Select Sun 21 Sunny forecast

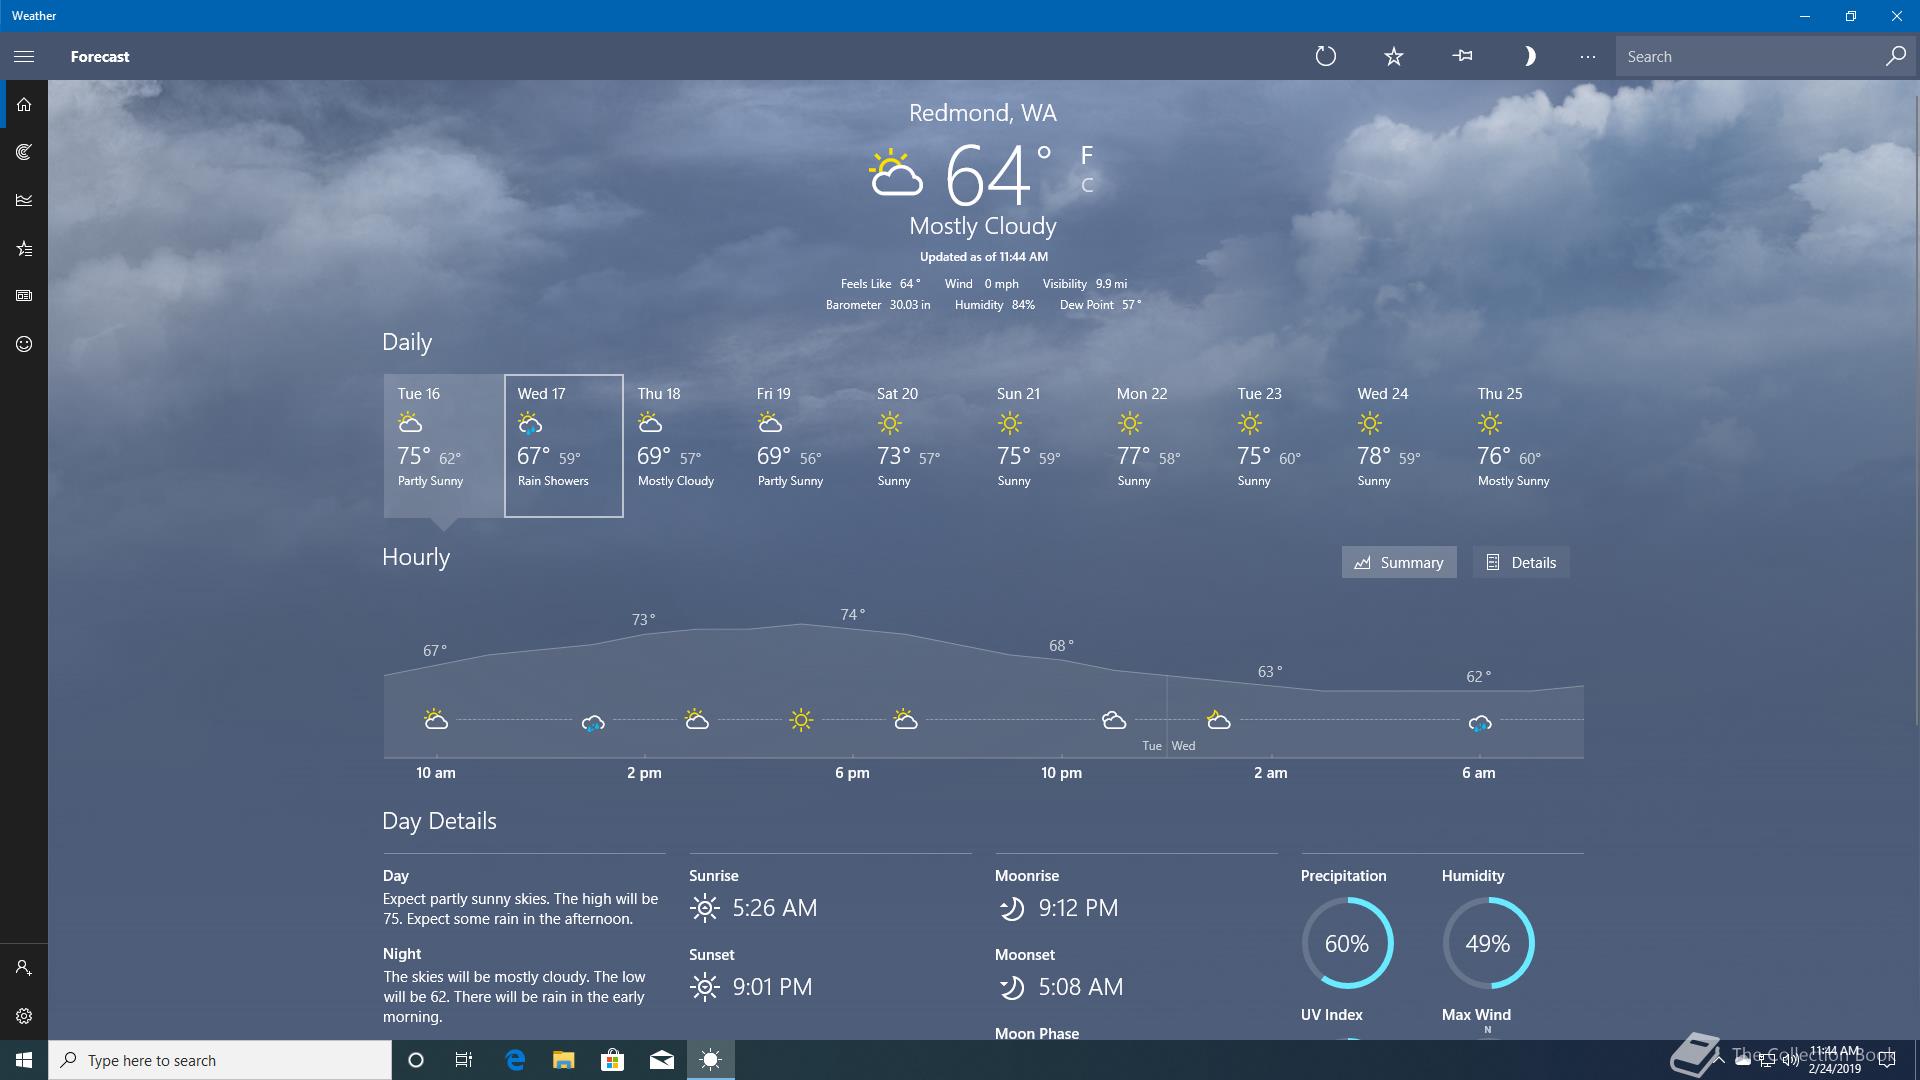pyautogui.click(x=1044, y=446)
